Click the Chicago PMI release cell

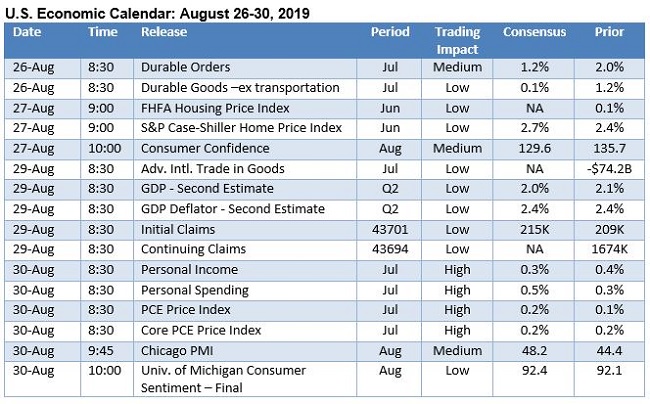click(x=178, y=350)
